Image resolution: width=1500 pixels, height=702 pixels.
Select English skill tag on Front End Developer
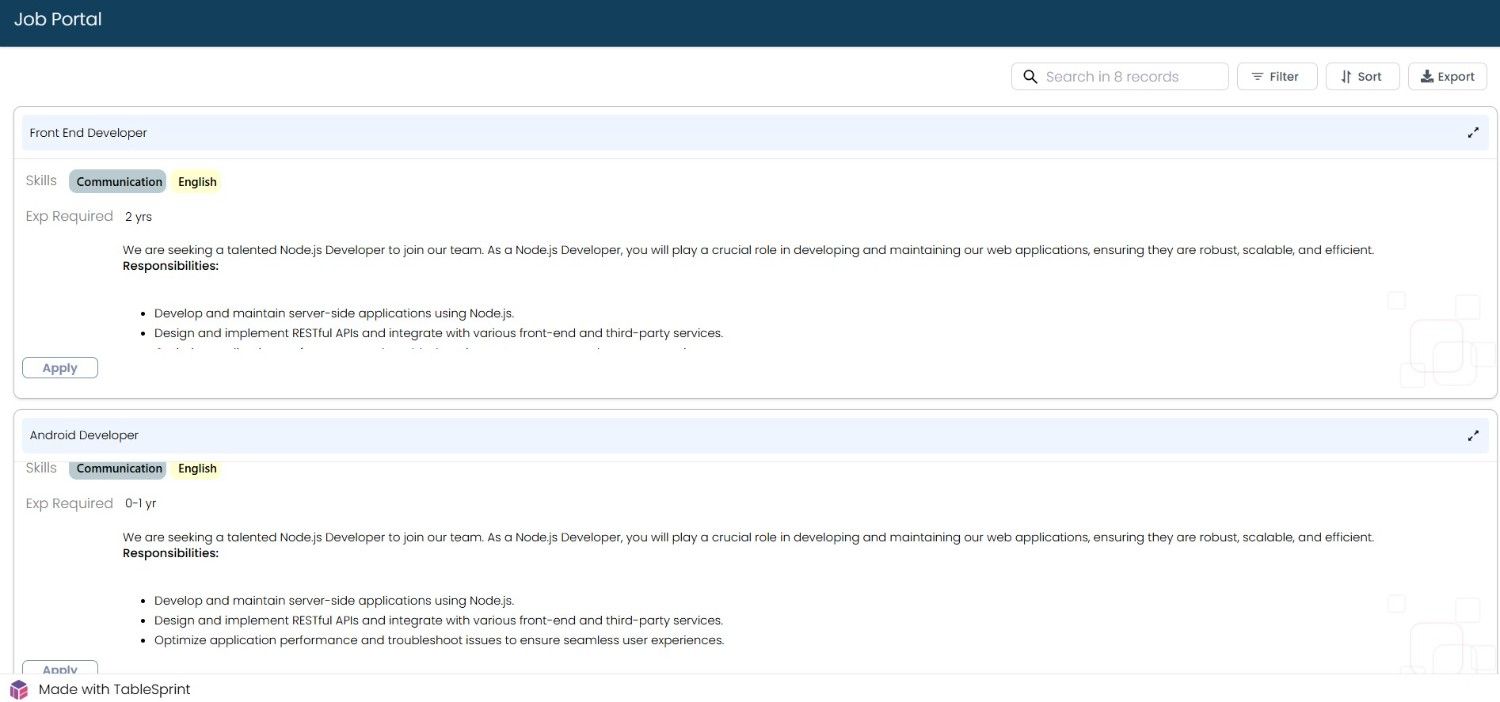pos(197,182)
